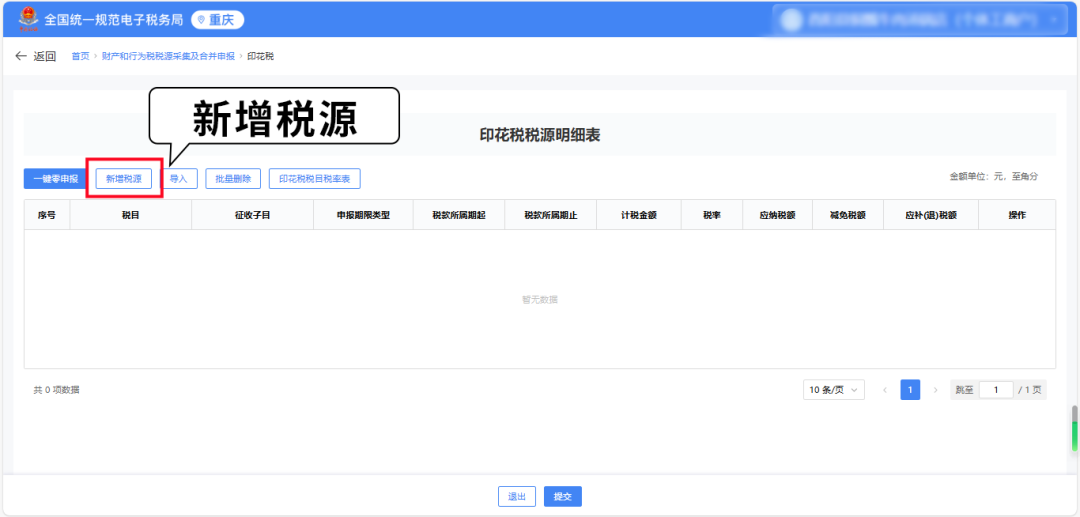Screen dimensions: 1080x517
Task: Click the 税目 column header
Action: coord(130,215)
